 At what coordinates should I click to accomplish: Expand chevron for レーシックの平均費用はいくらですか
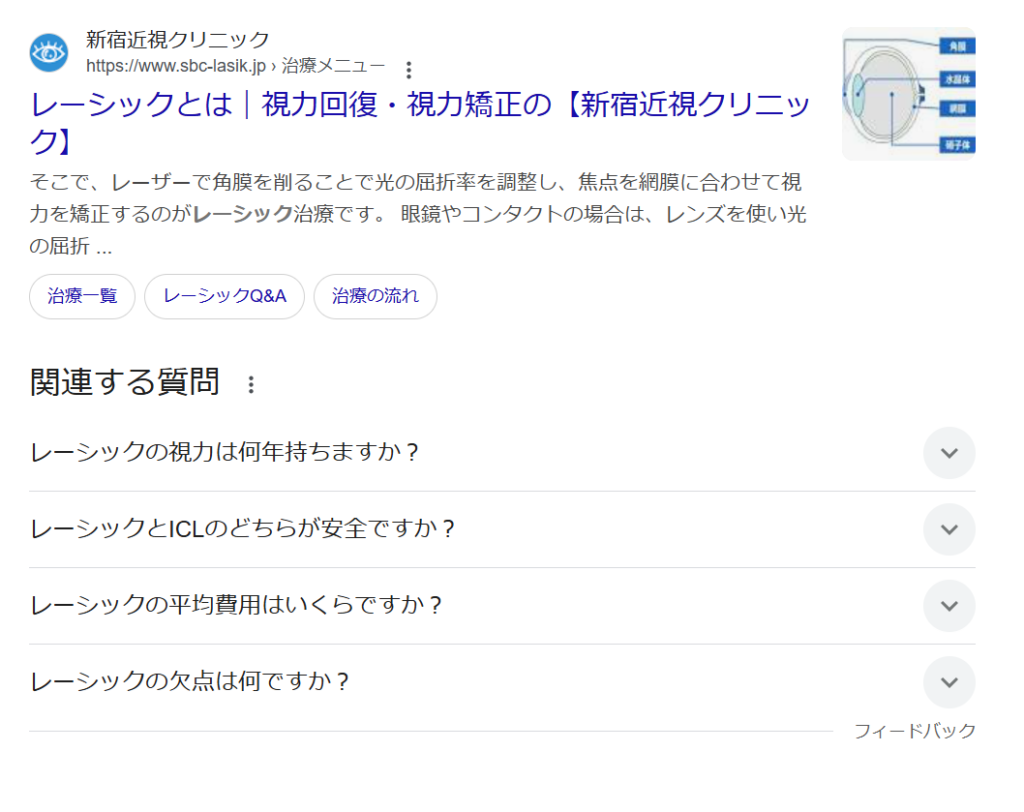click(x=948, y=606)
